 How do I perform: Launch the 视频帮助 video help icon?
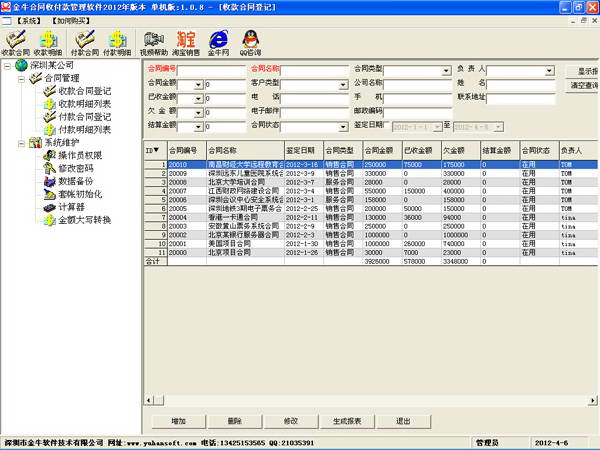click(154, 43)
